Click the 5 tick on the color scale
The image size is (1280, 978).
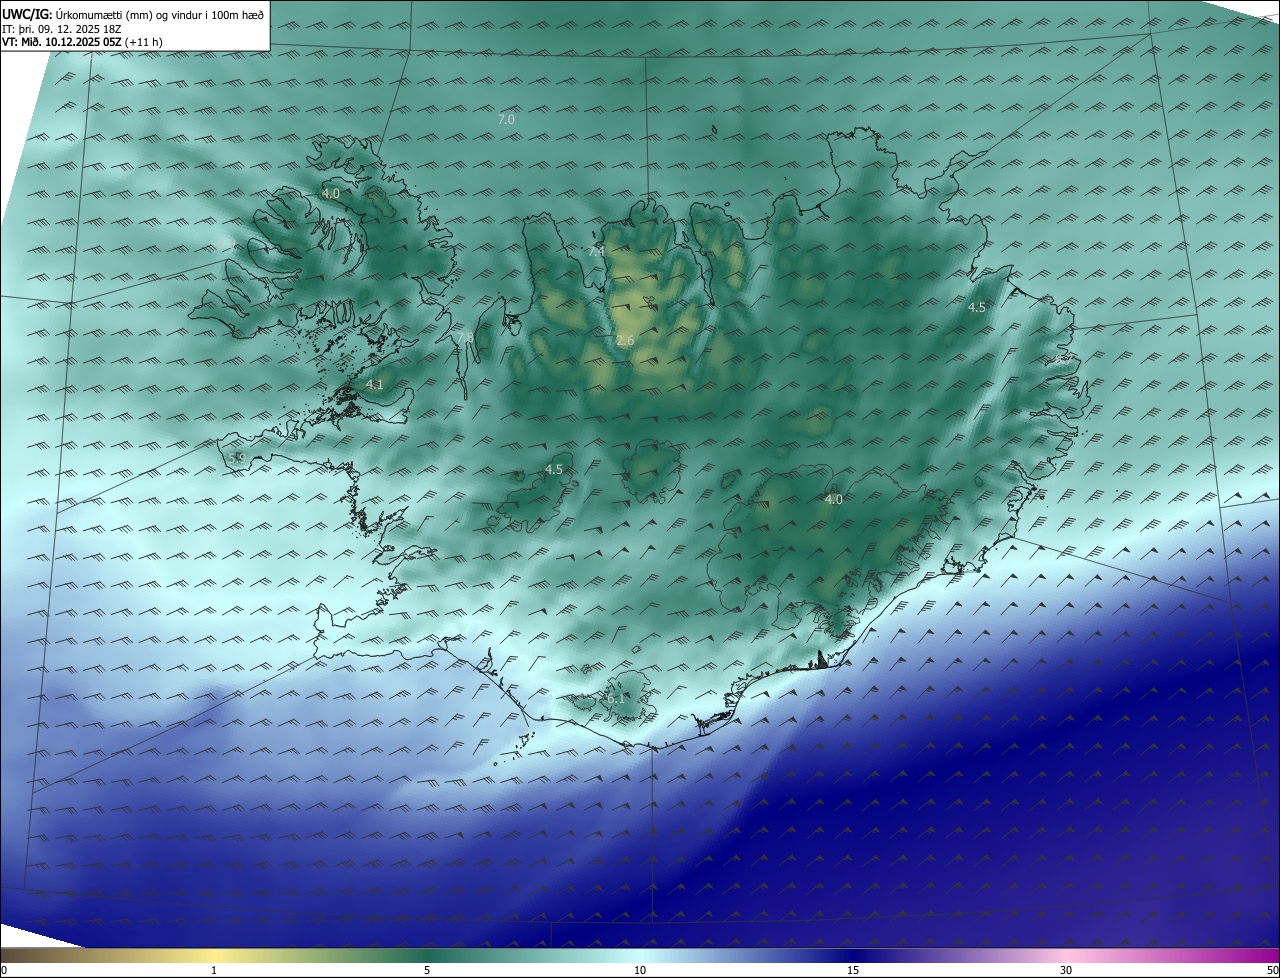(427, 970)
